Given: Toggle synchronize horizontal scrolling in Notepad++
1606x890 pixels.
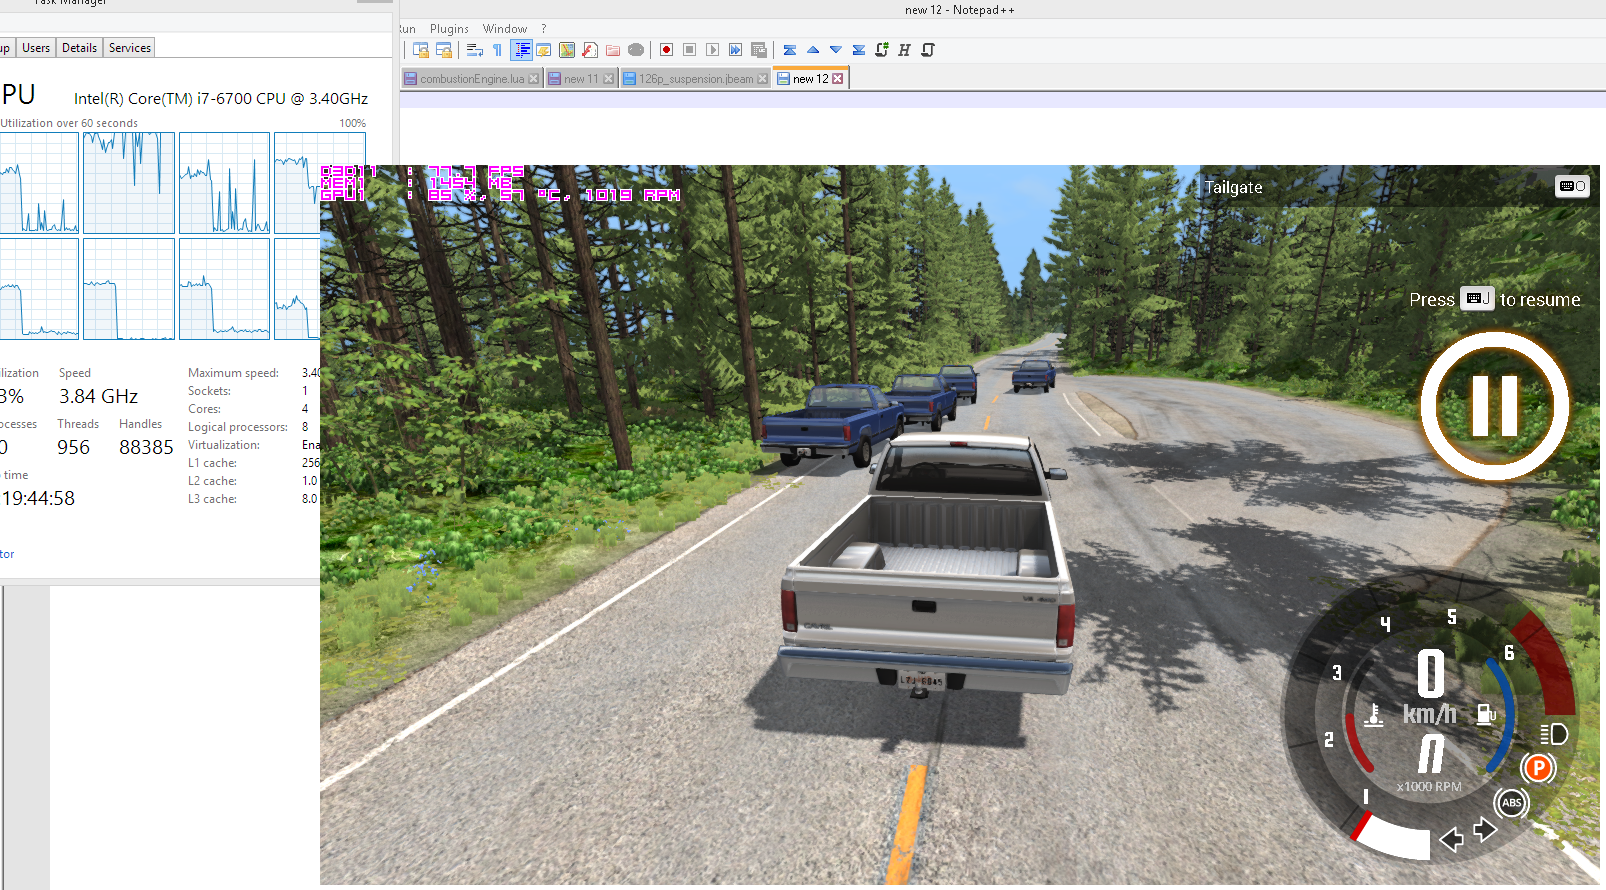Looking at the screenshot, I should (444, 50).
